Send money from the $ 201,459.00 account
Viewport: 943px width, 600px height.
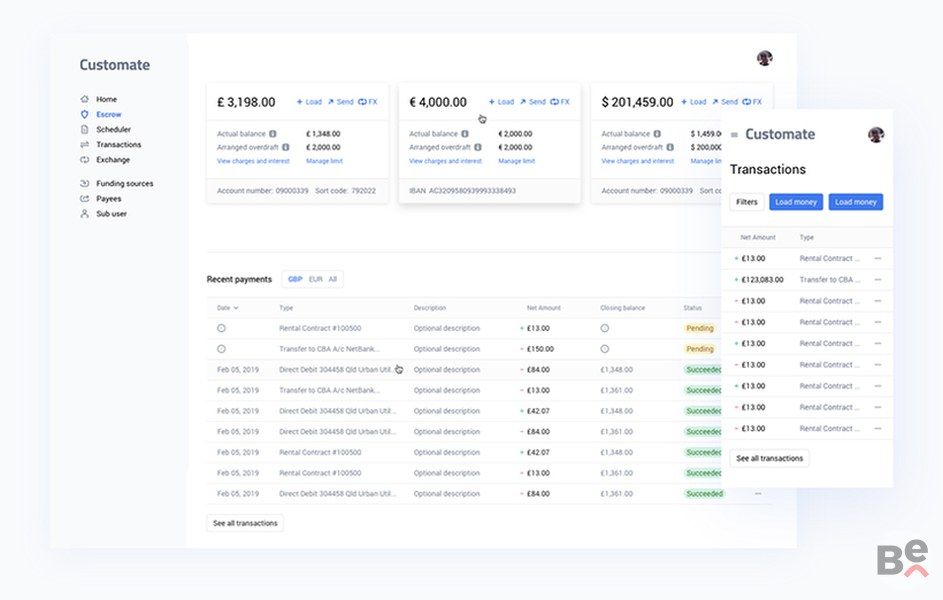coord(725,102)
